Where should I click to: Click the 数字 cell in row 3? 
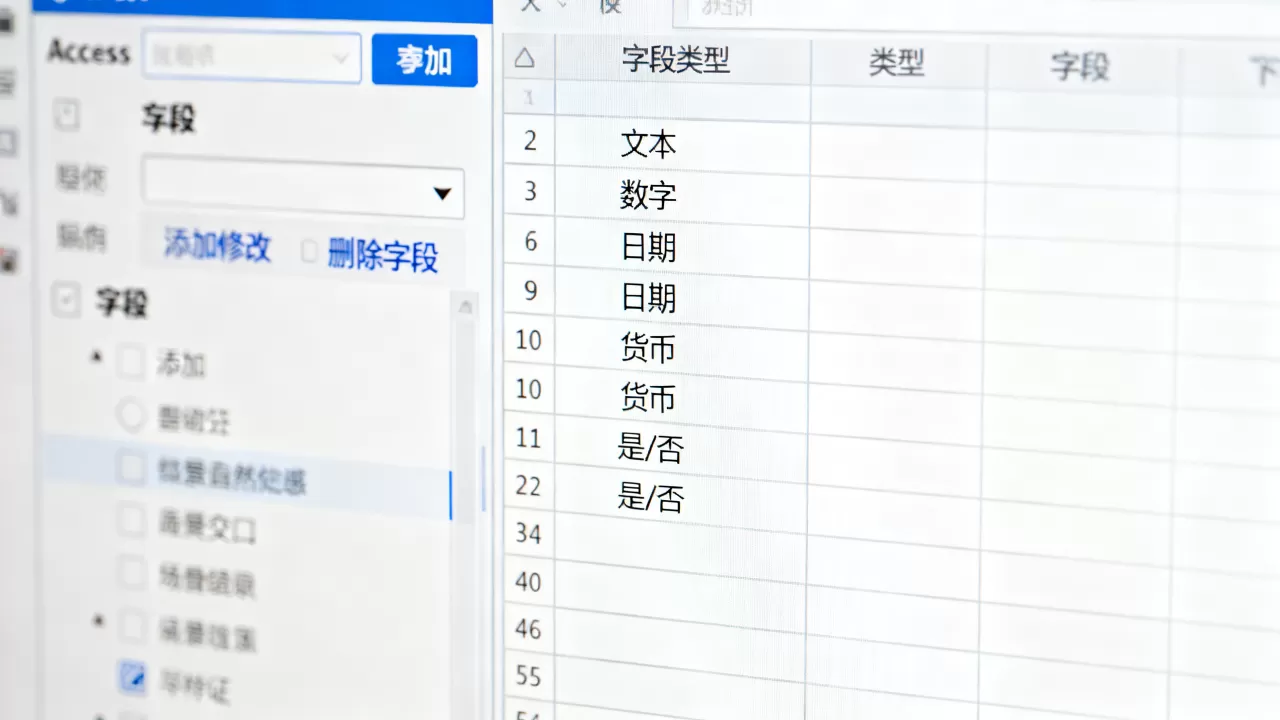click(682, 194)
